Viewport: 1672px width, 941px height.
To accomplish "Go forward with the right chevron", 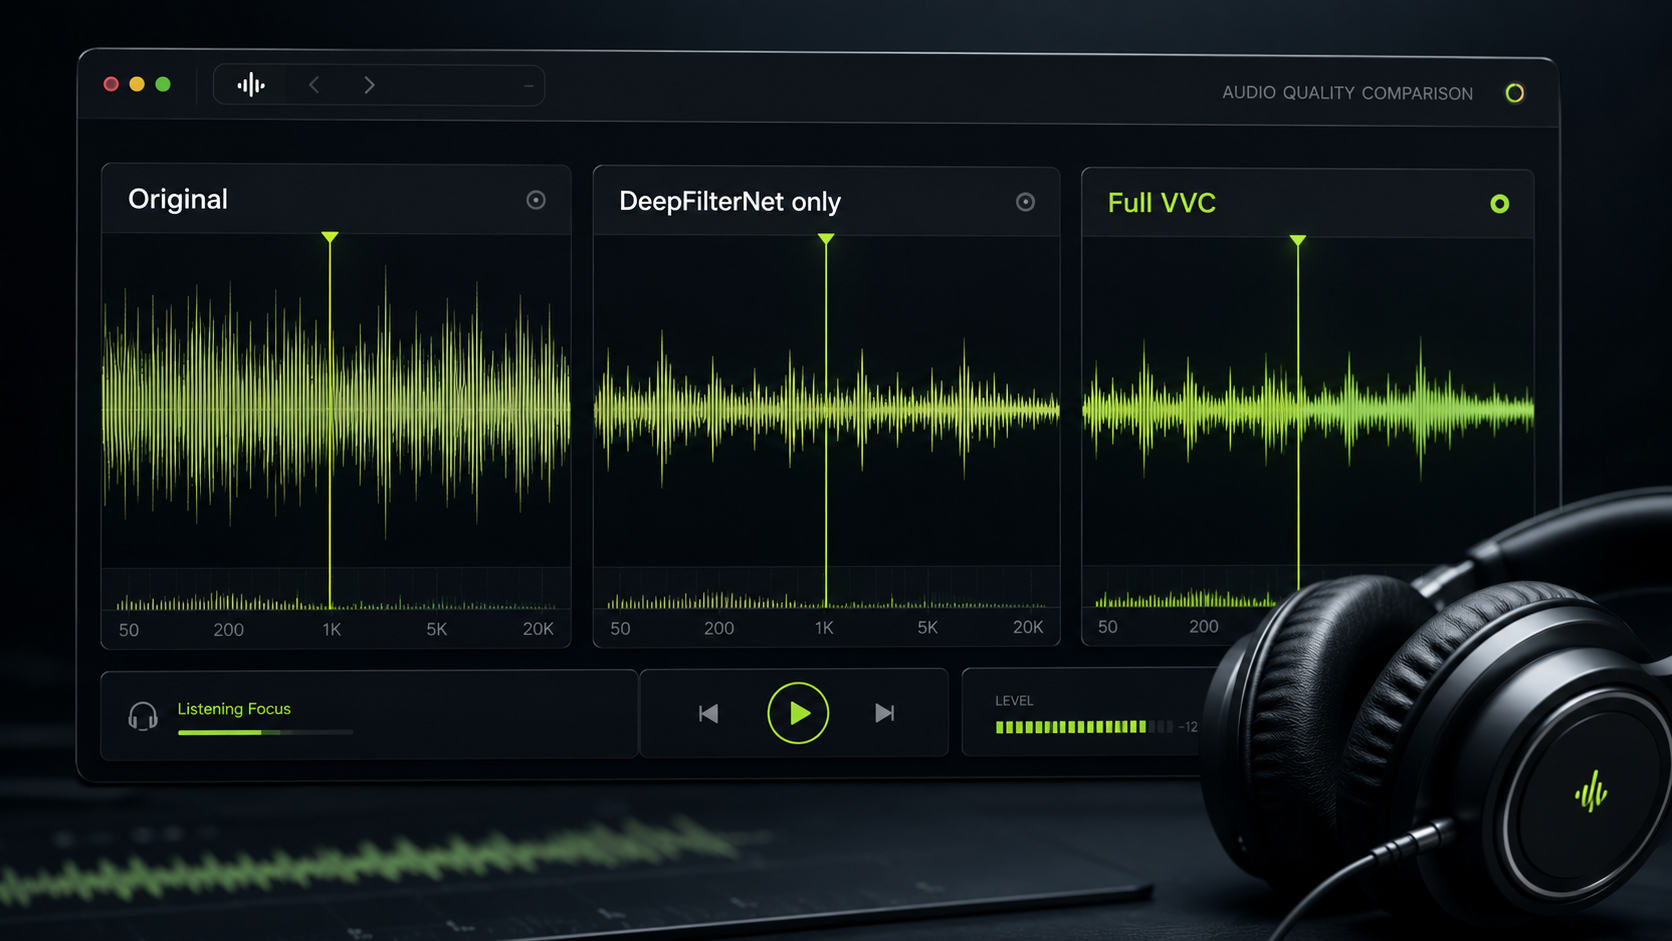I will pos(369,85).
